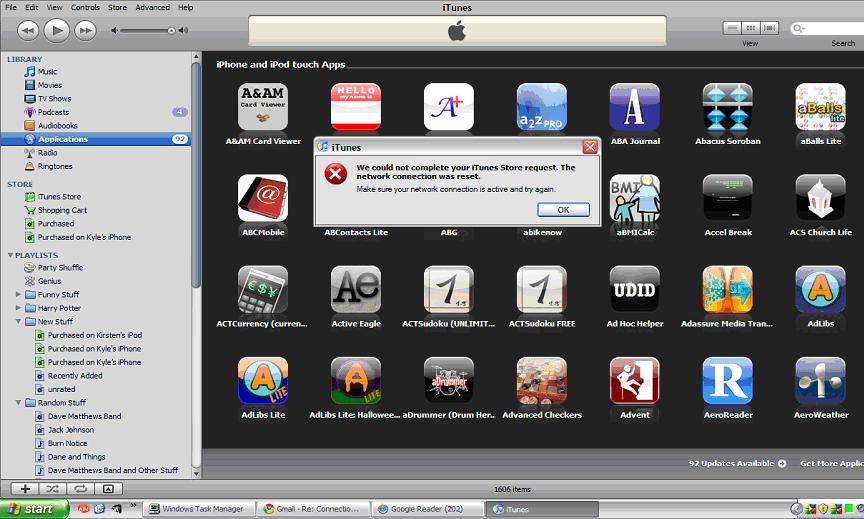Click the sidebar vertical scrollbar thumb

[x=196, y=175]
